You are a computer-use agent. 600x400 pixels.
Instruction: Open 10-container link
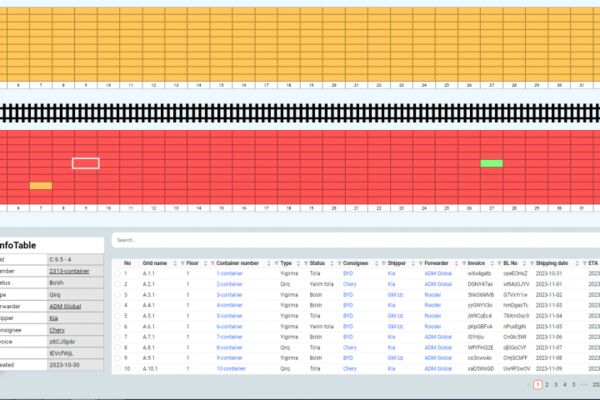(231, 369)
